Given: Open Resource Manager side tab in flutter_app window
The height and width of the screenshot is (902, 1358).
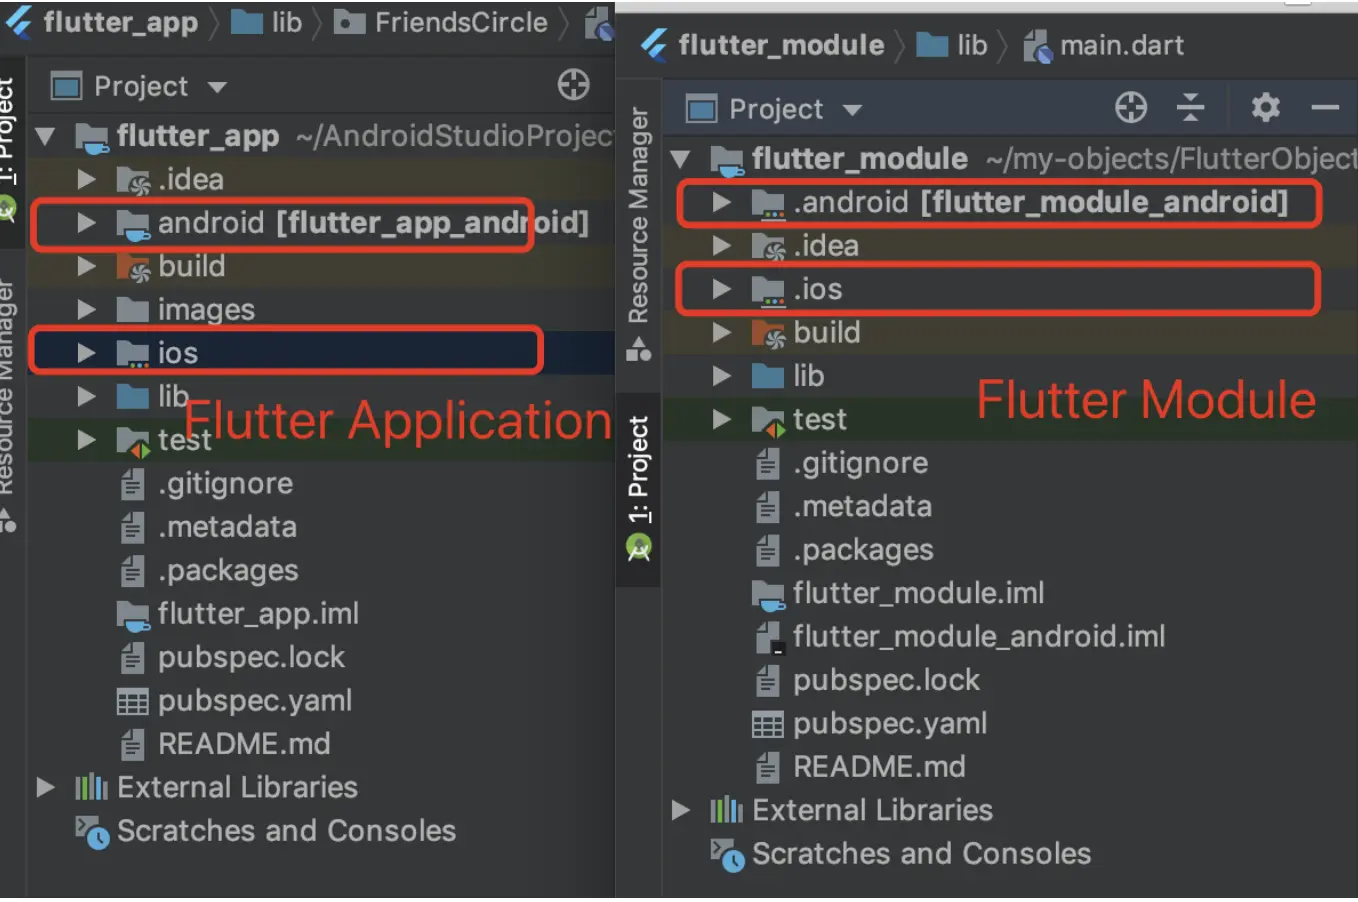Looking at the screenshot, I should 9,405.
